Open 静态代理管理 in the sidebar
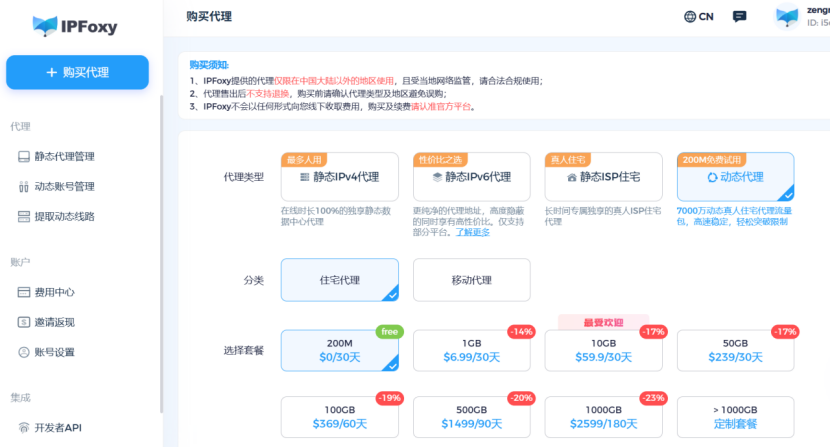 64,157
